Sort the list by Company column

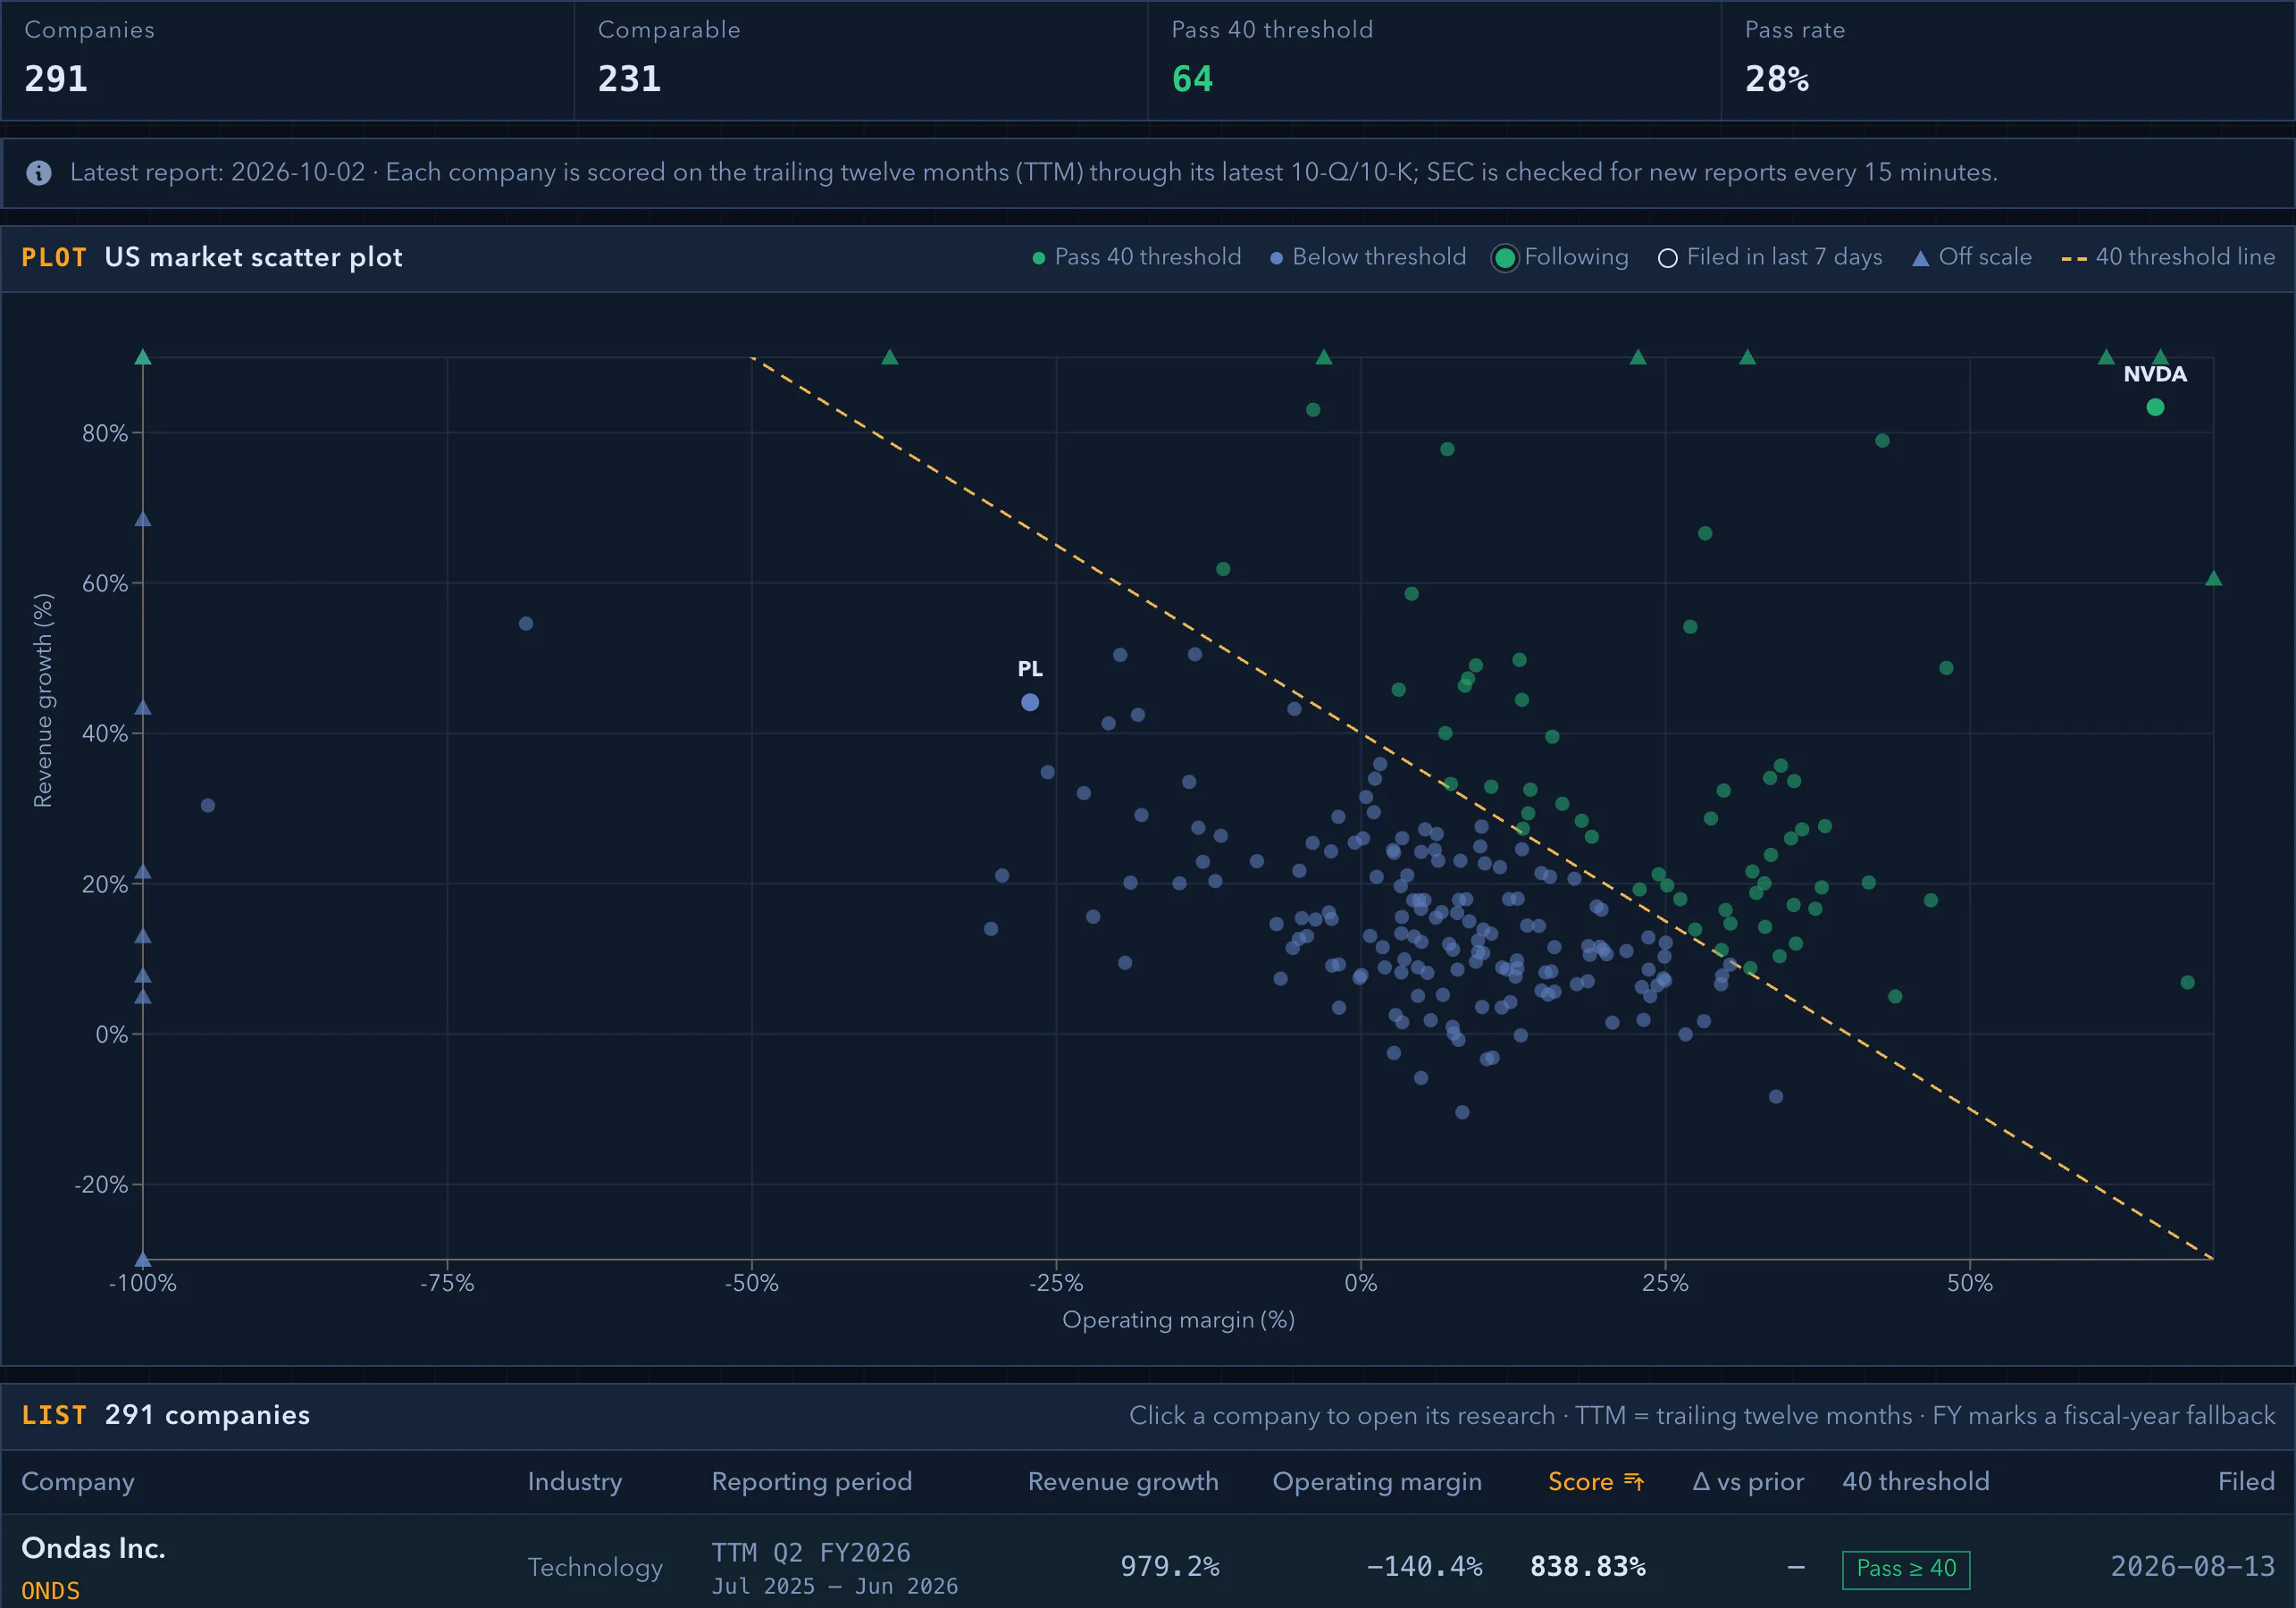pos(78,1481)
